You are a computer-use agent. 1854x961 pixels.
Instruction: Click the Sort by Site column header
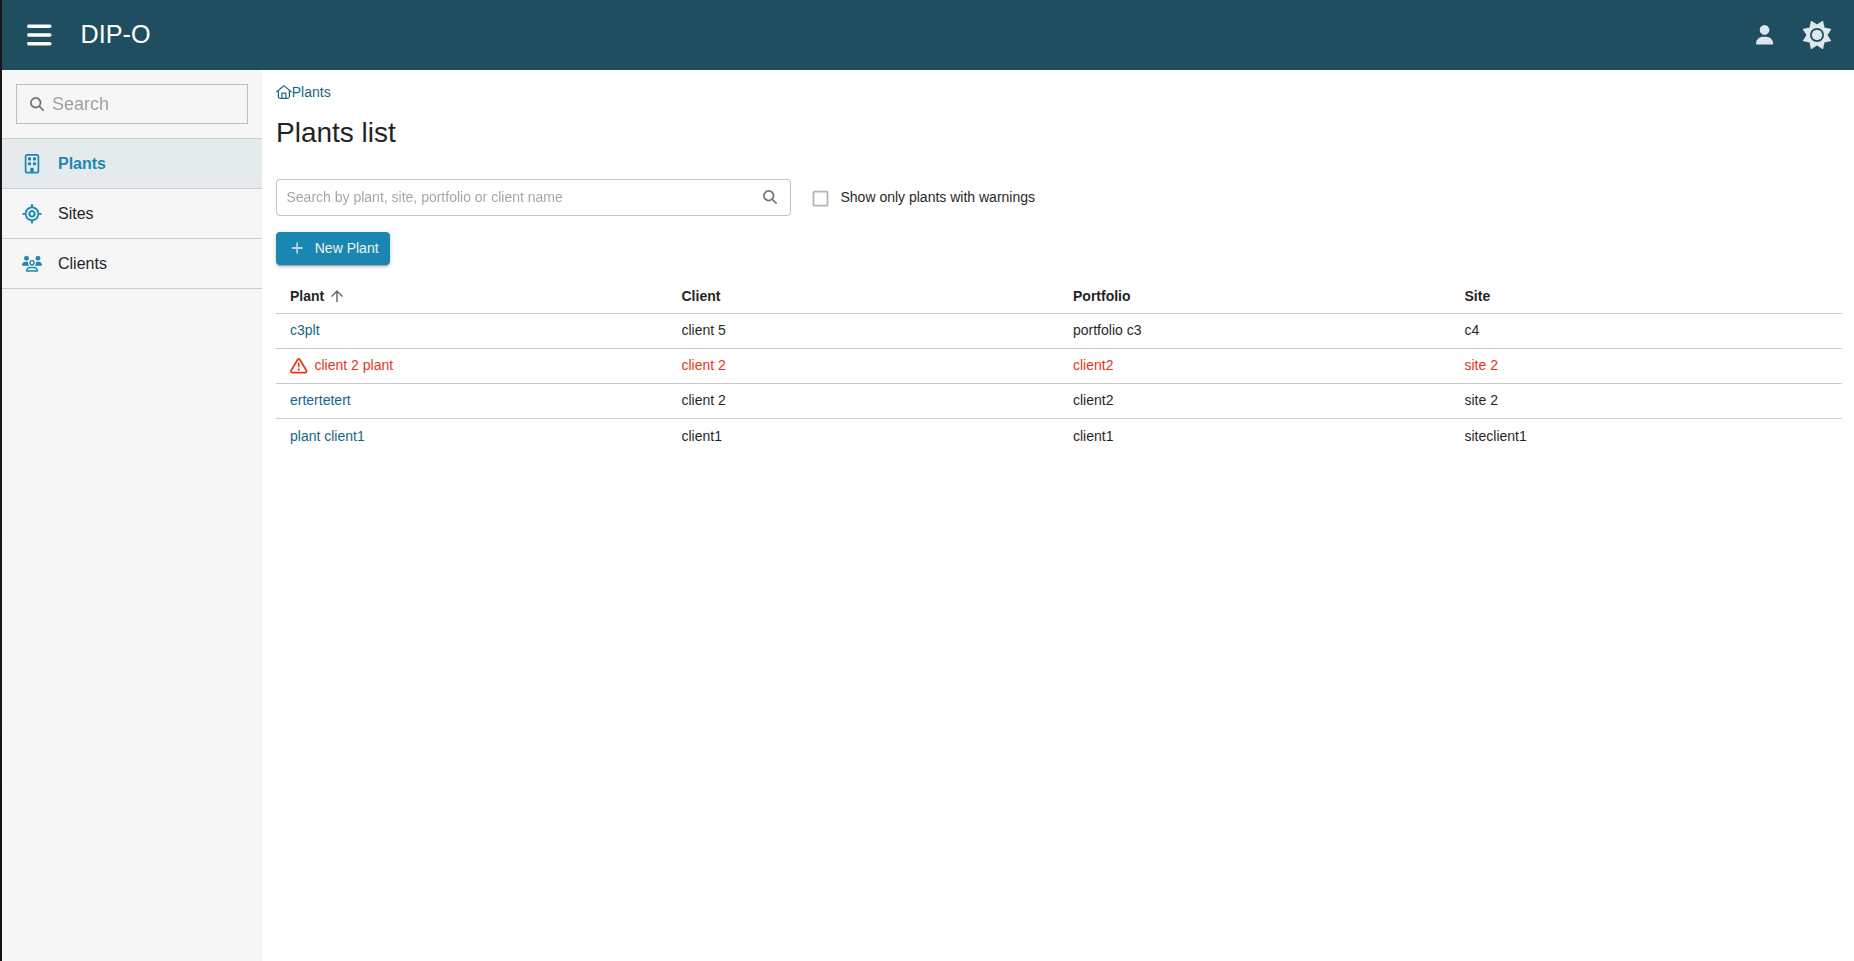click(1477, 296)
